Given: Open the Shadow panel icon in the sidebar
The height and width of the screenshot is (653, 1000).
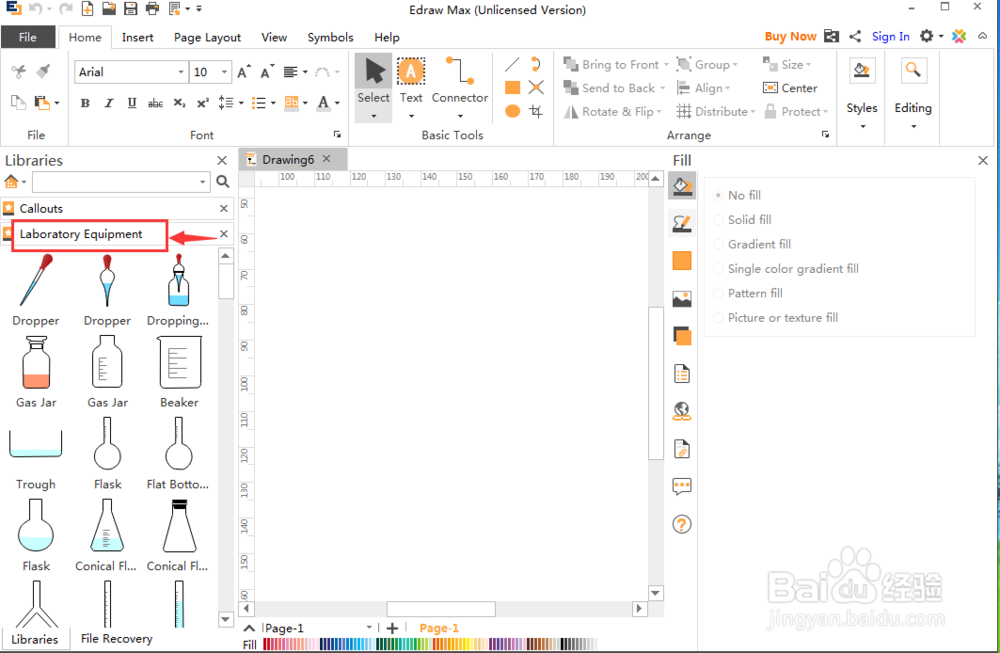Looking at the screenshot, I should coord(682,335).
